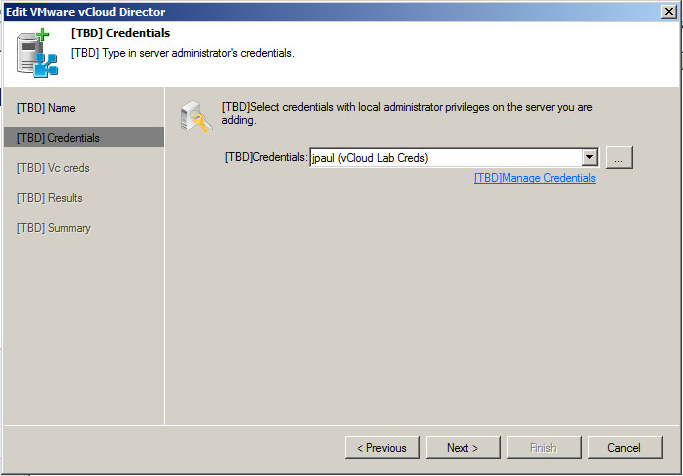Viewport: 683px width, 476px height.
Task: Go to the [TBD] Vc creds step
Action: pyautogui.click(x=53, y=168)
